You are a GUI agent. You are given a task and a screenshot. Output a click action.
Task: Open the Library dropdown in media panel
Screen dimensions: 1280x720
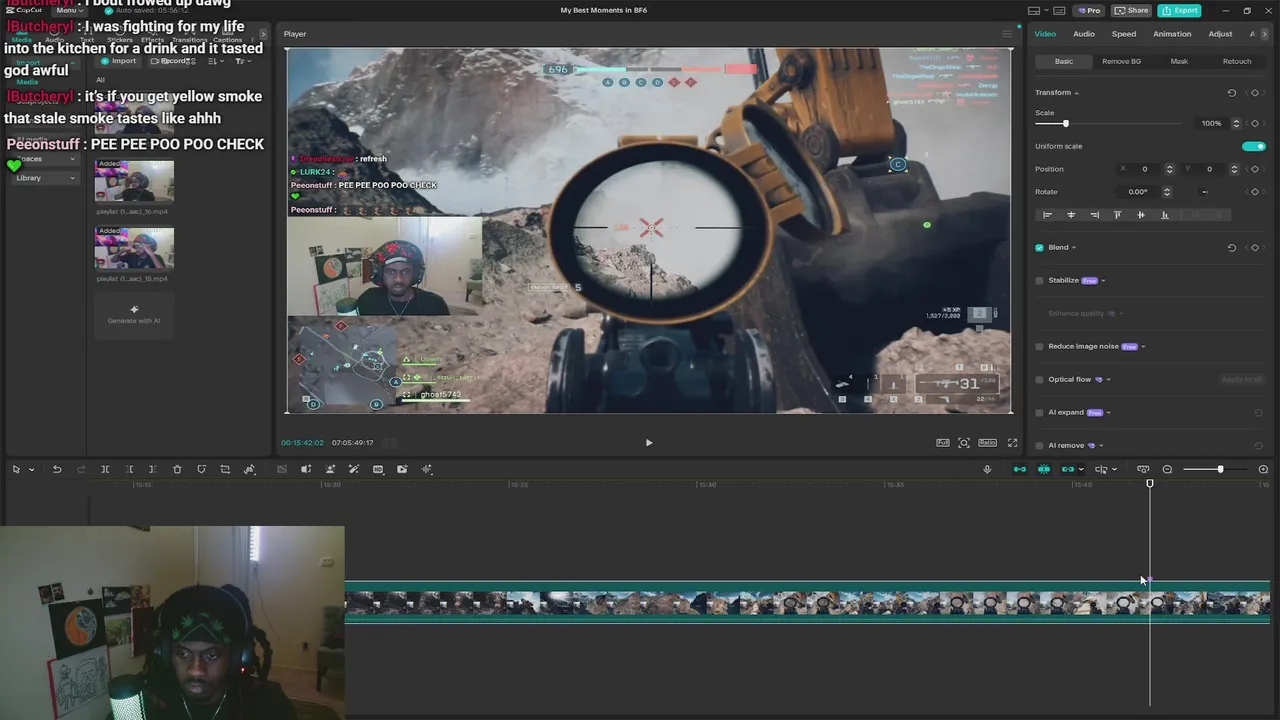click(45, 178)
